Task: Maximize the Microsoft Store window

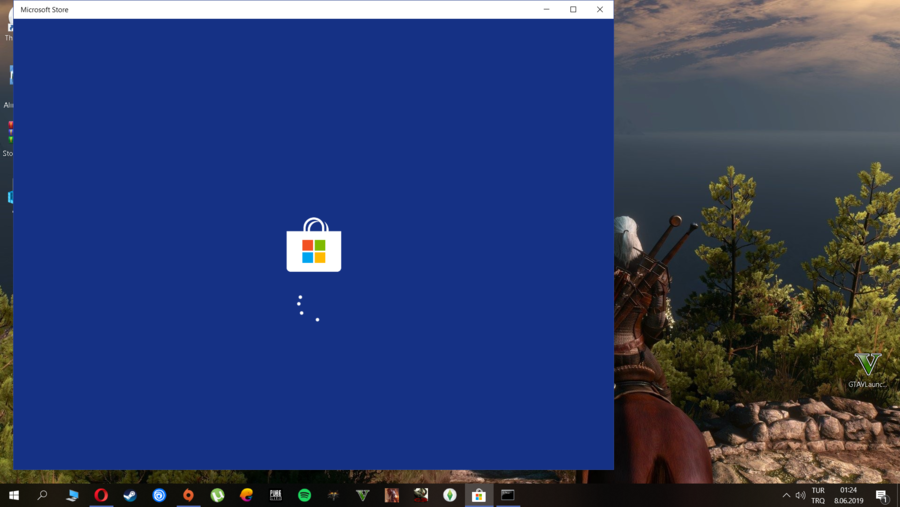Action: [573, 9]
